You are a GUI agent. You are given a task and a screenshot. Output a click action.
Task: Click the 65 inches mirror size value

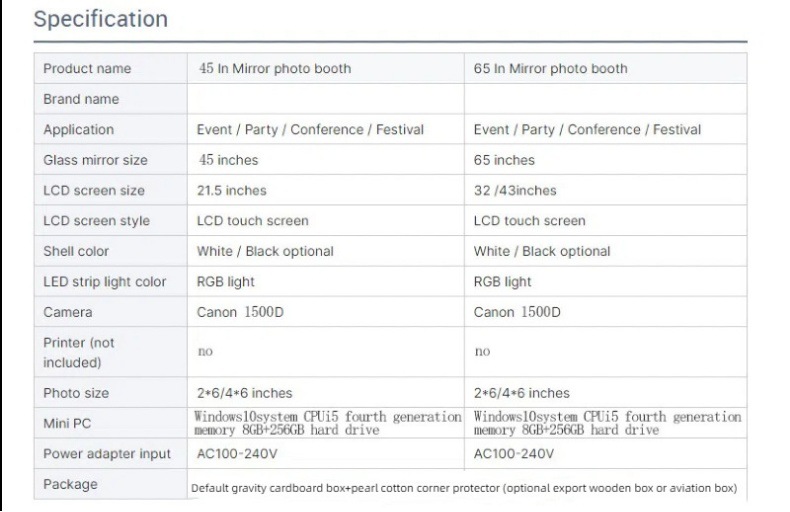click(x=504, y=160)
